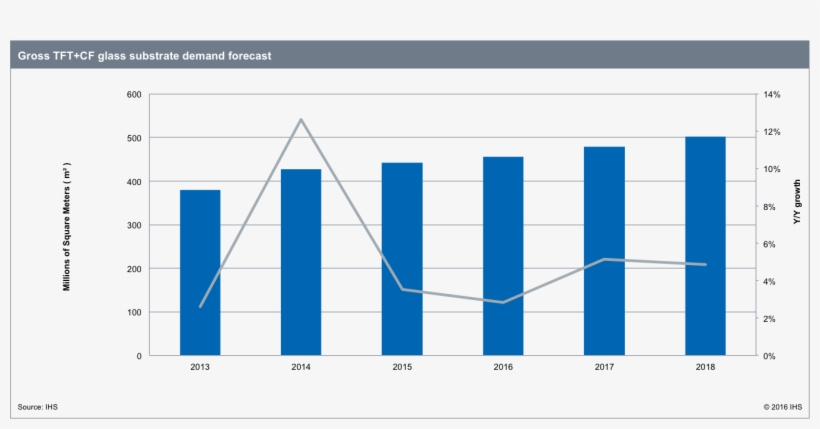This screenshot has width=820, height=429.
Task: Click the '14%' right axis value
Action: (771, 95)
